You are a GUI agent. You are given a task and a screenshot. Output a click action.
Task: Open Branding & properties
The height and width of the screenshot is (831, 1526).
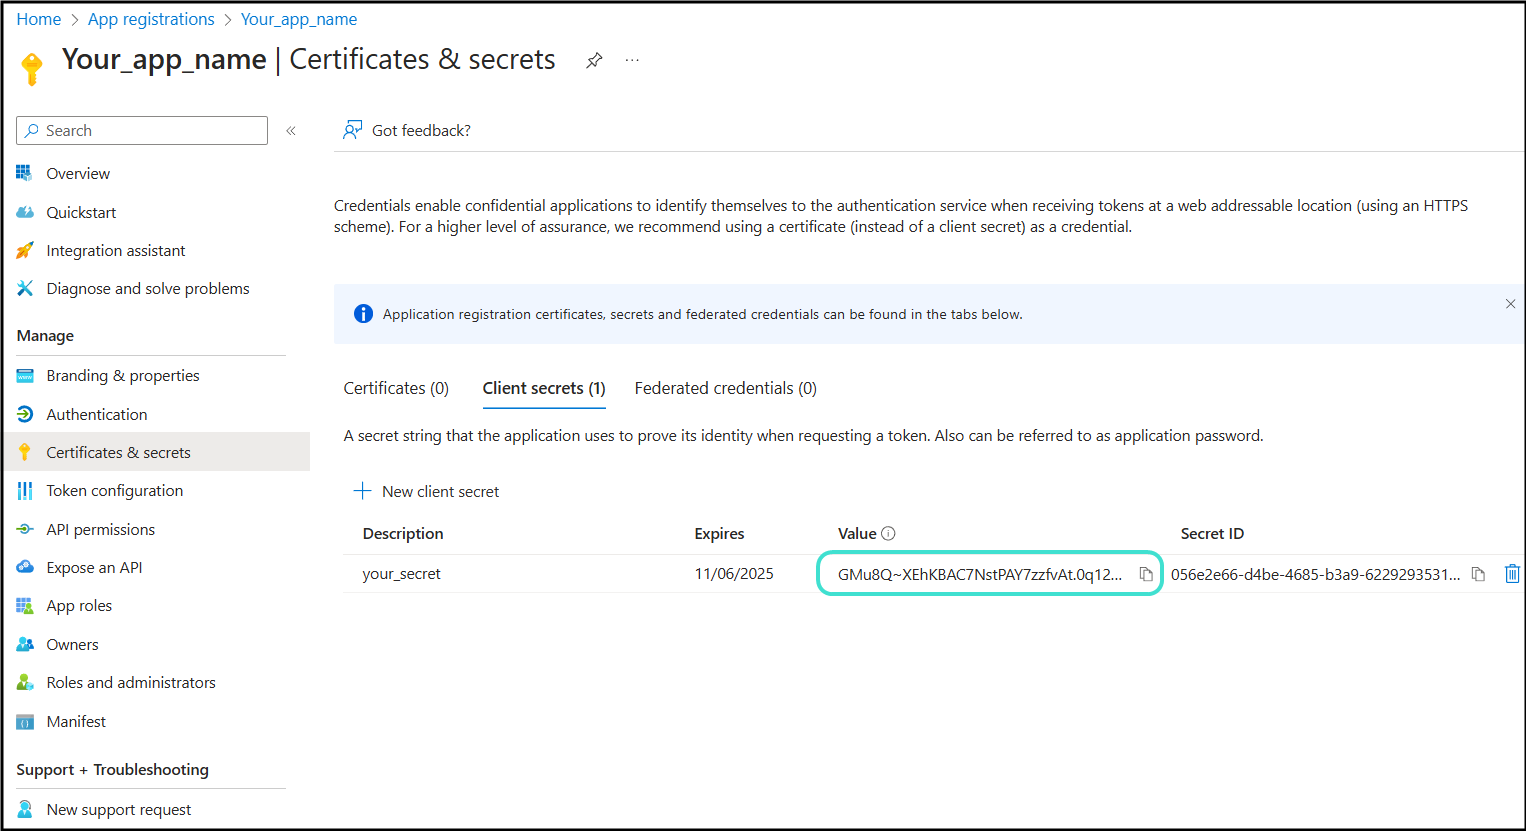tap(123, 375)
